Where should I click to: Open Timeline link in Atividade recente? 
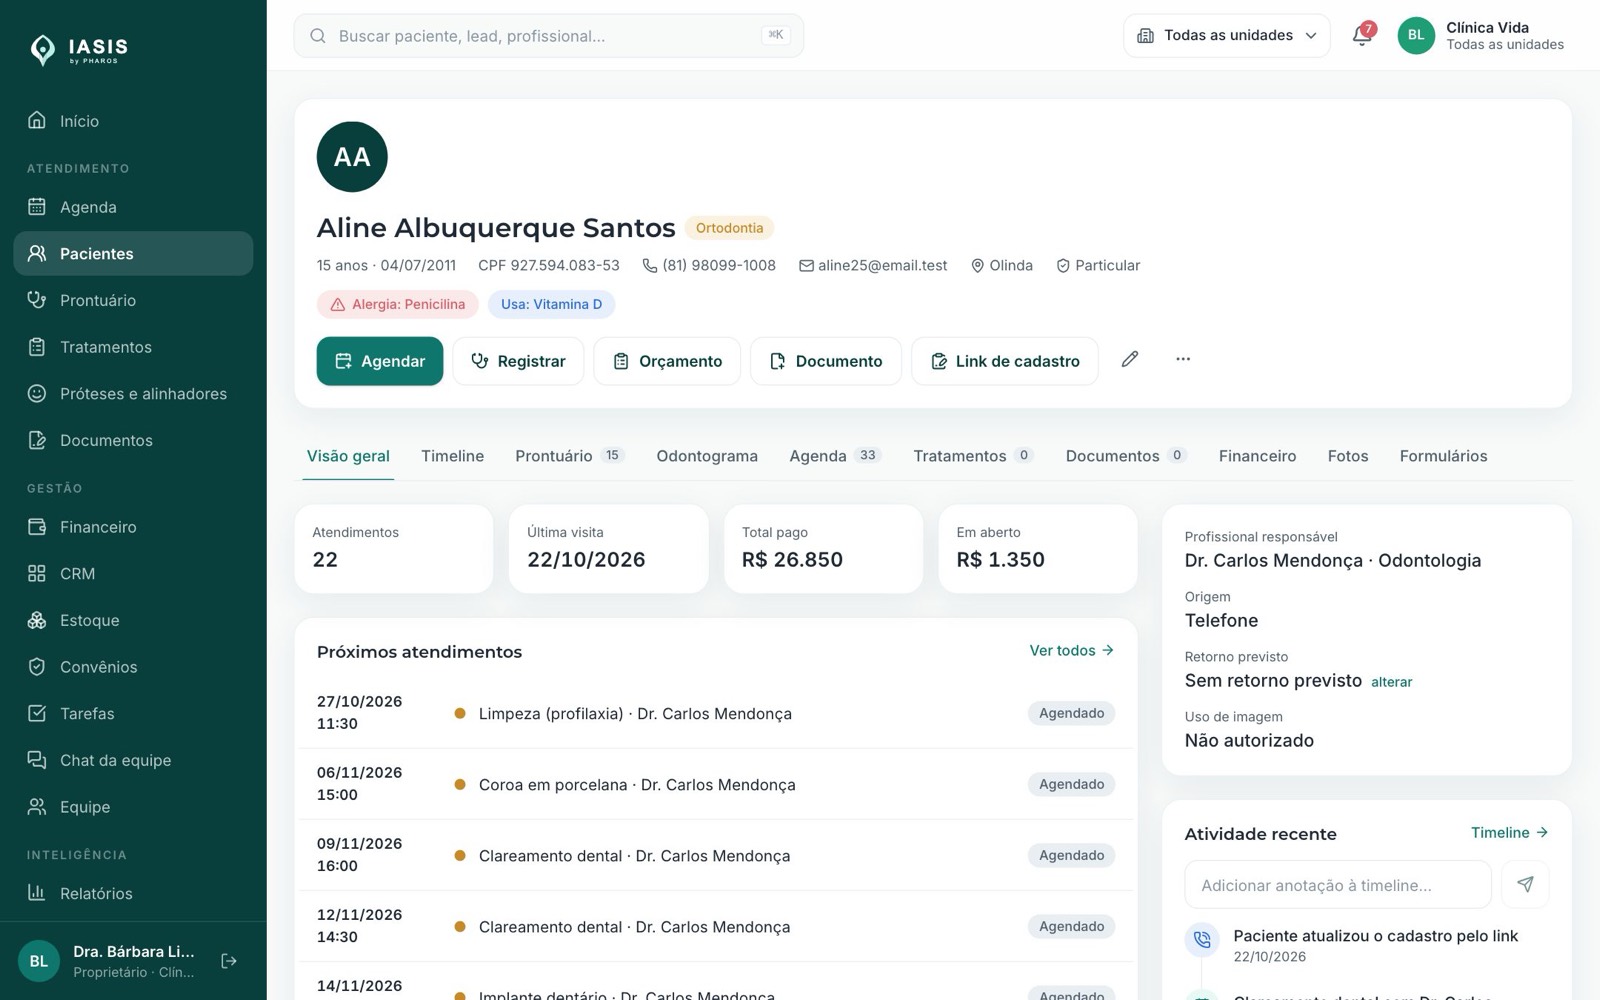(x=1509, y=833)
